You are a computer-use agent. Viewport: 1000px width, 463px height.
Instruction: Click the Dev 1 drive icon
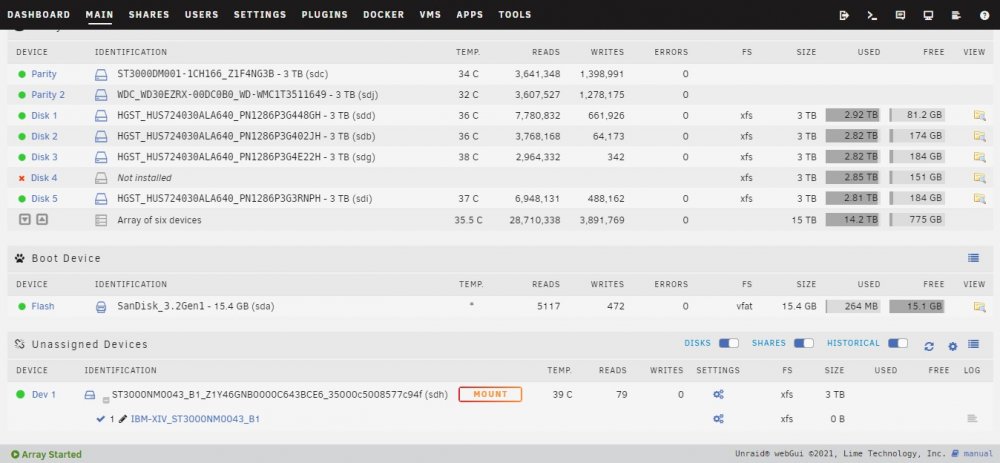(x=90, y=395)
